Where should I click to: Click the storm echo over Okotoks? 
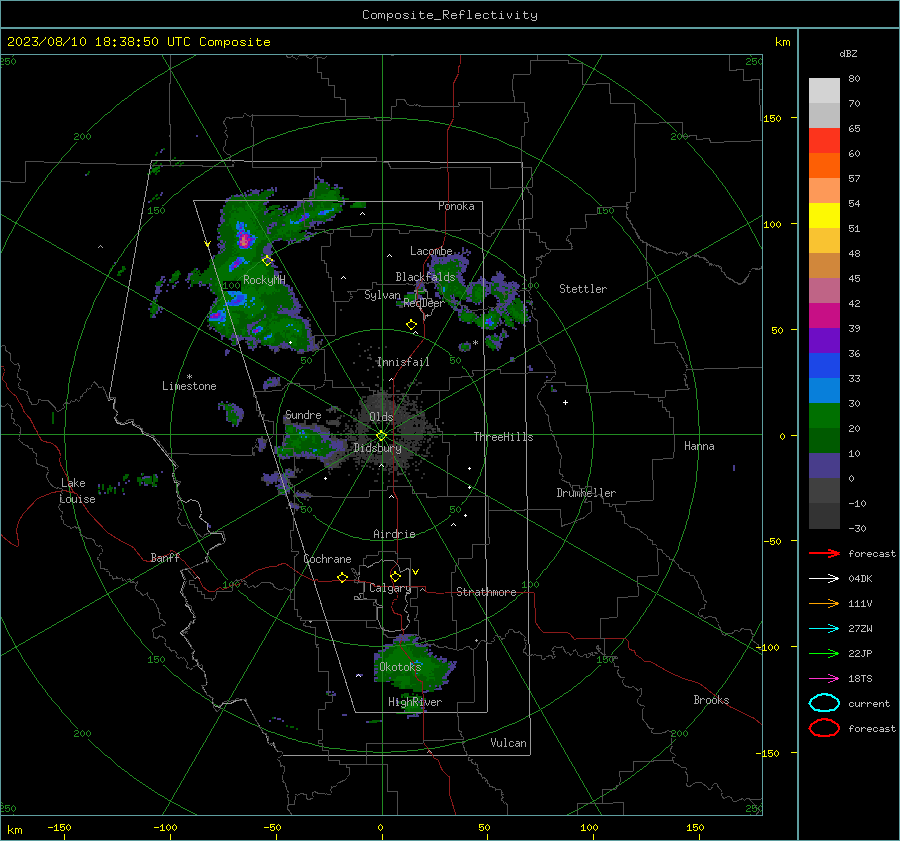tap(414, 663)
